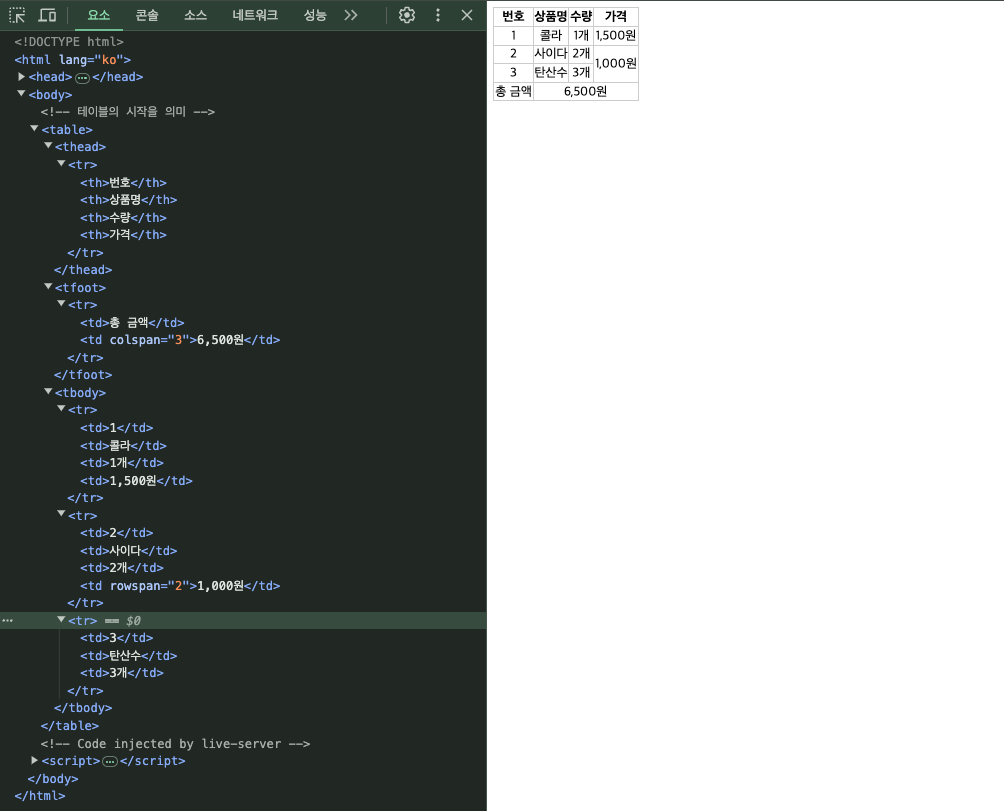Close the DevTools panel
The height and width of the screenshot is (811, 1004).
click(467, 15)
